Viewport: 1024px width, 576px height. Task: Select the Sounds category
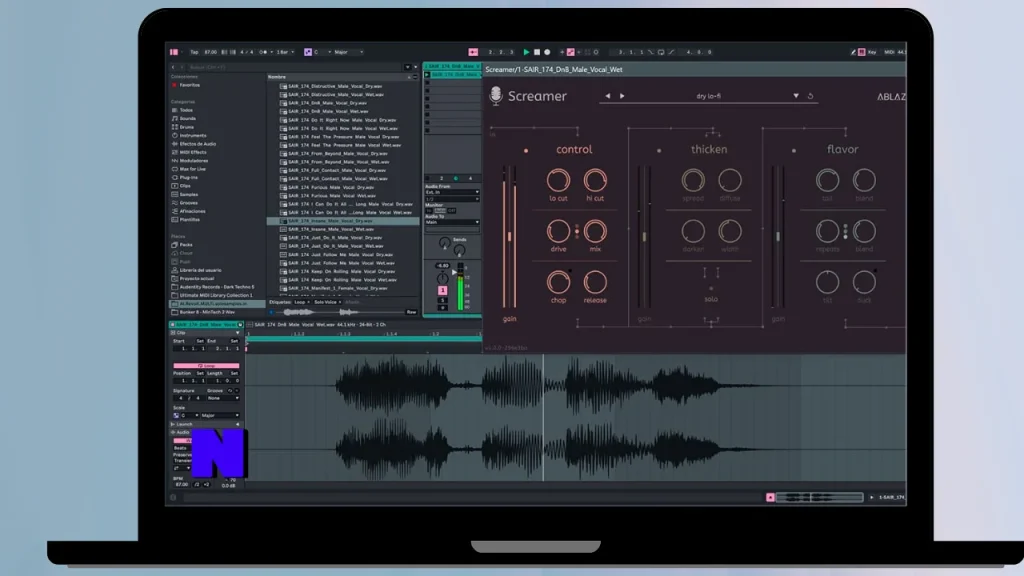[x=187, y=118]
